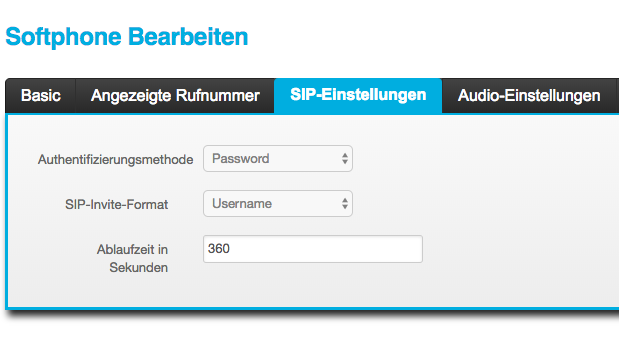Click the Softphone Bearbeiten heading

(x=127, y=37)
